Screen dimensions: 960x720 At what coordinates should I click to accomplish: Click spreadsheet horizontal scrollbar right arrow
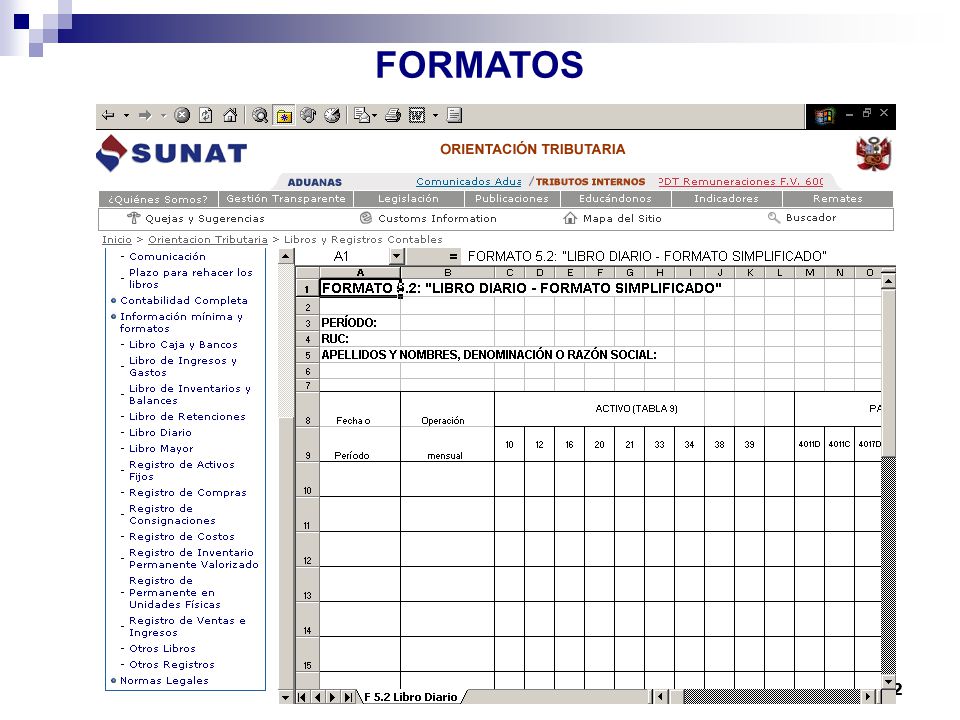[868, 697]
